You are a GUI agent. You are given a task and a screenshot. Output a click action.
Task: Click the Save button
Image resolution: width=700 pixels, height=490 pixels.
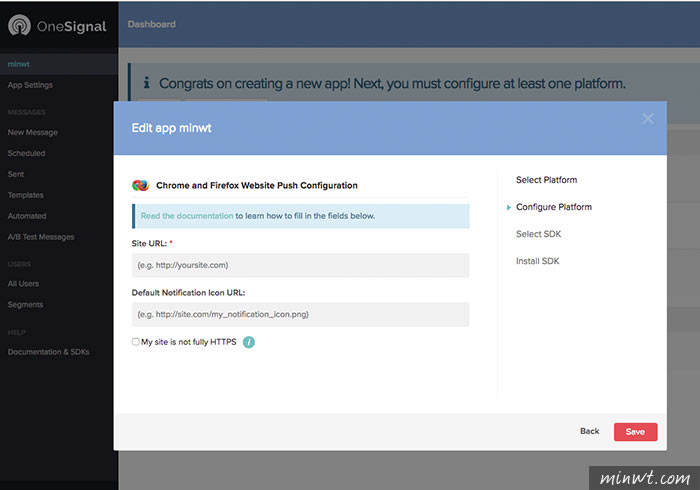coord(635,432)
